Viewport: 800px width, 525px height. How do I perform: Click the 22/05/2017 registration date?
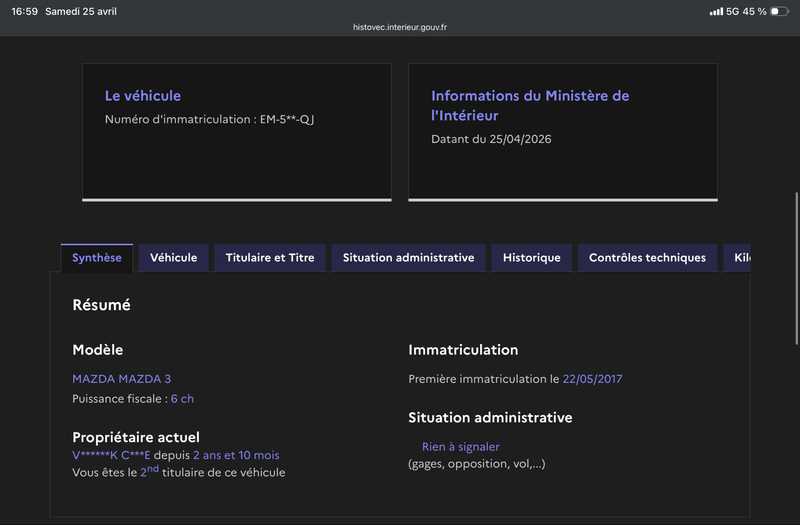592,379
